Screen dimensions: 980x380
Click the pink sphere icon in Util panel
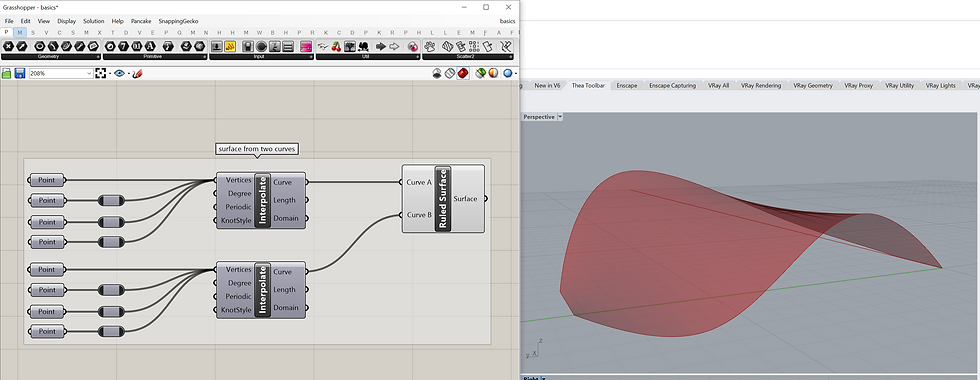click(x=412, y=46)
